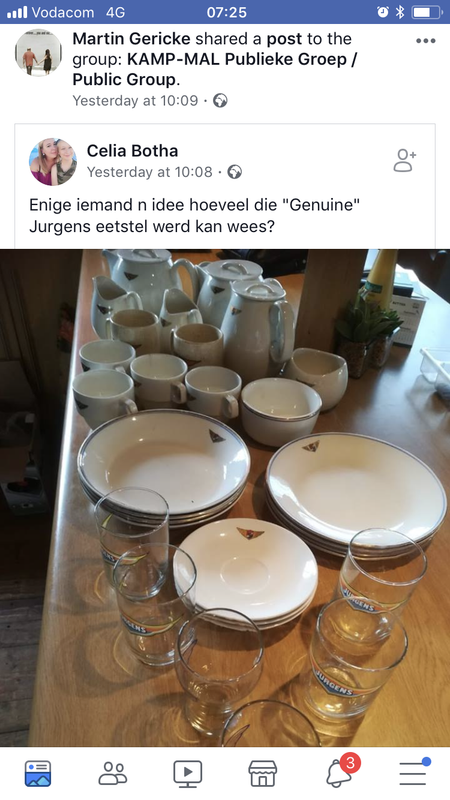Viewport: 450px width, 800px height.
Task: Open Celia Botha's profile picture
Action: coord(53,161)
